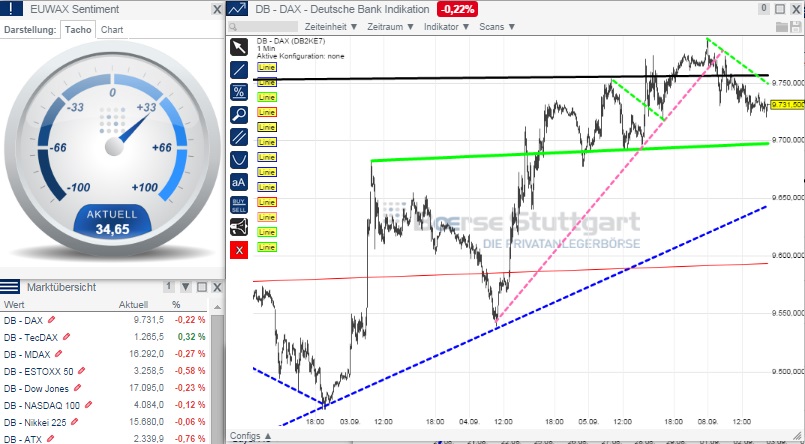Click the red X delete drawings tool

(x=239, y=250)
